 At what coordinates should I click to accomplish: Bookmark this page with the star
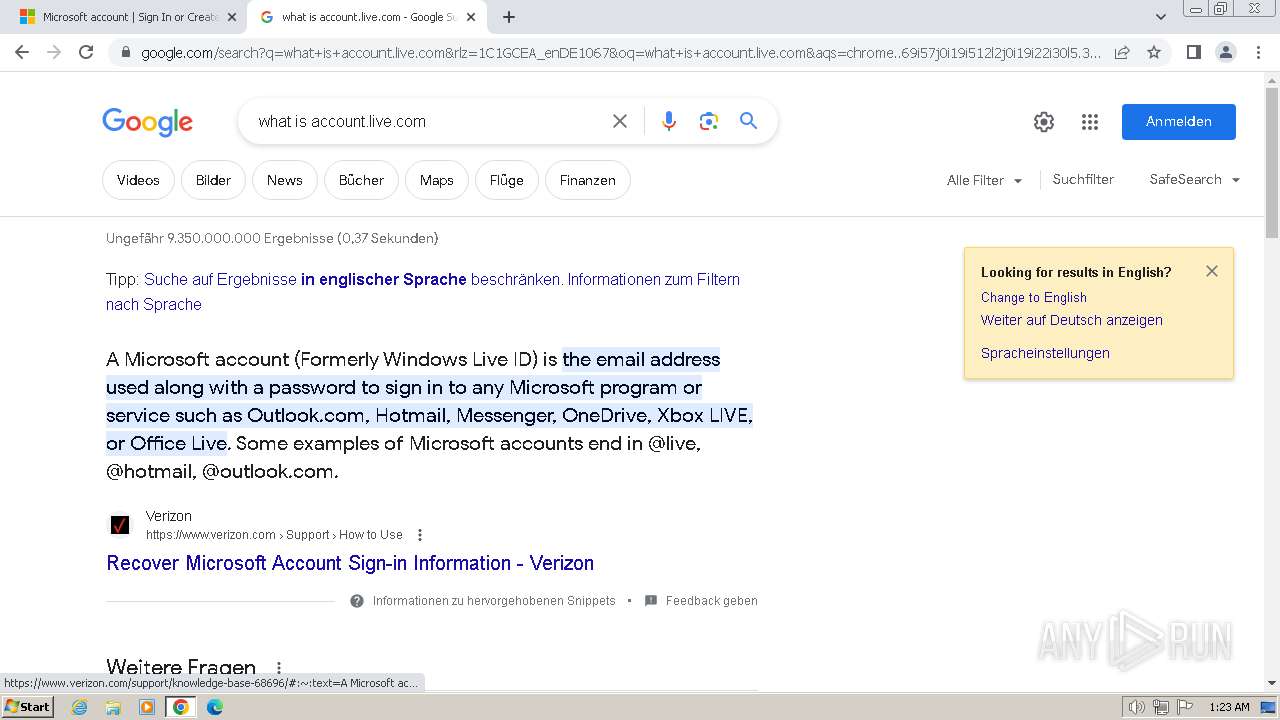pyautogui.click(x=1154, y=52)
